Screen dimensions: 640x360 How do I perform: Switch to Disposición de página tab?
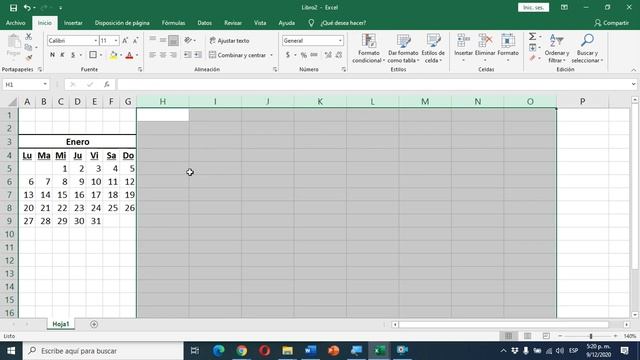pyautogui.click(x=122, y=23)
